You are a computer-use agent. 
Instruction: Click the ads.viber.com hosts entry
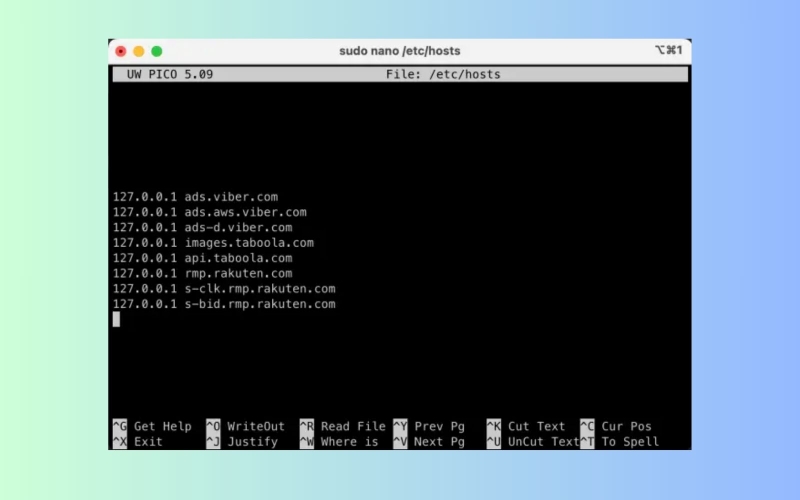pyautogui.click(x=195, y=197)
